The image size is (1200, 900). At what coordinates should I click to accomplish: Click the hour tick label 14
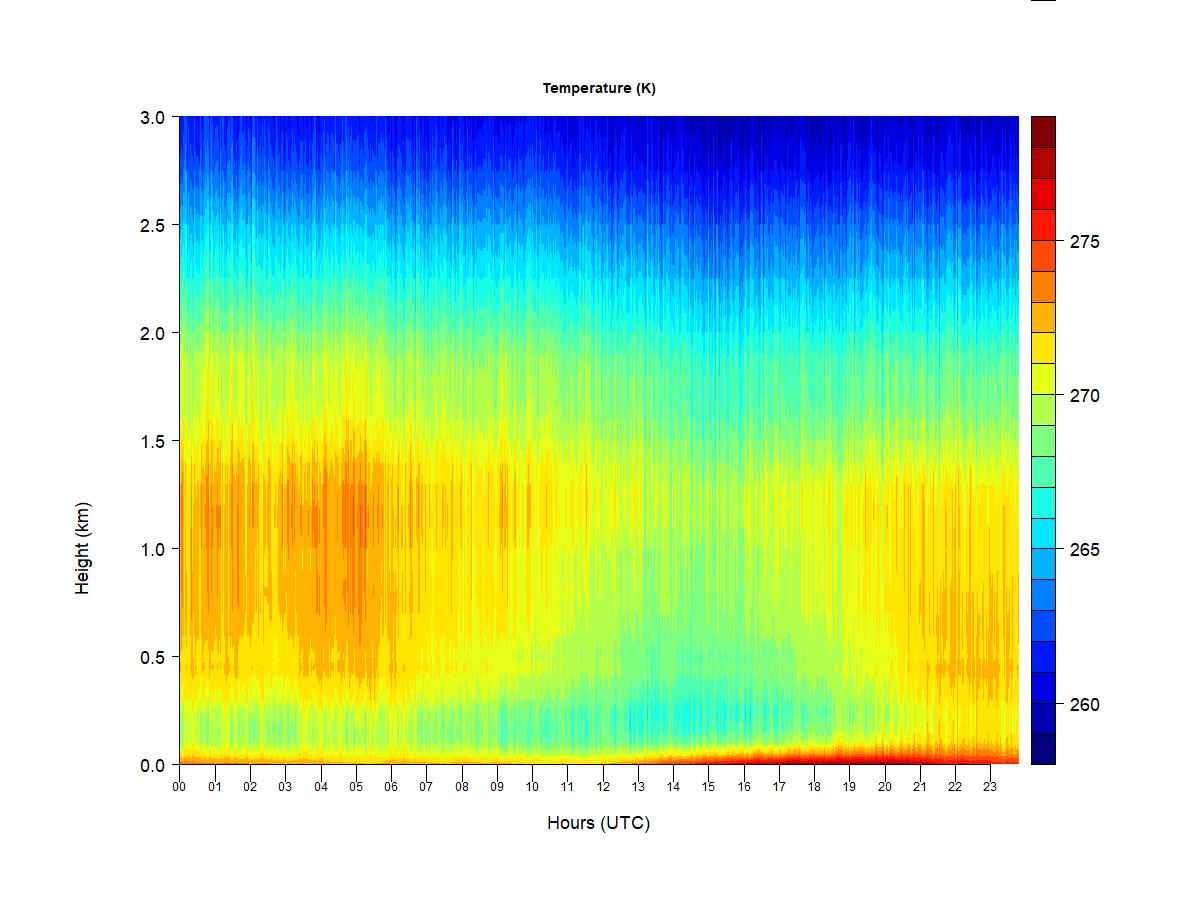(673, 786)
